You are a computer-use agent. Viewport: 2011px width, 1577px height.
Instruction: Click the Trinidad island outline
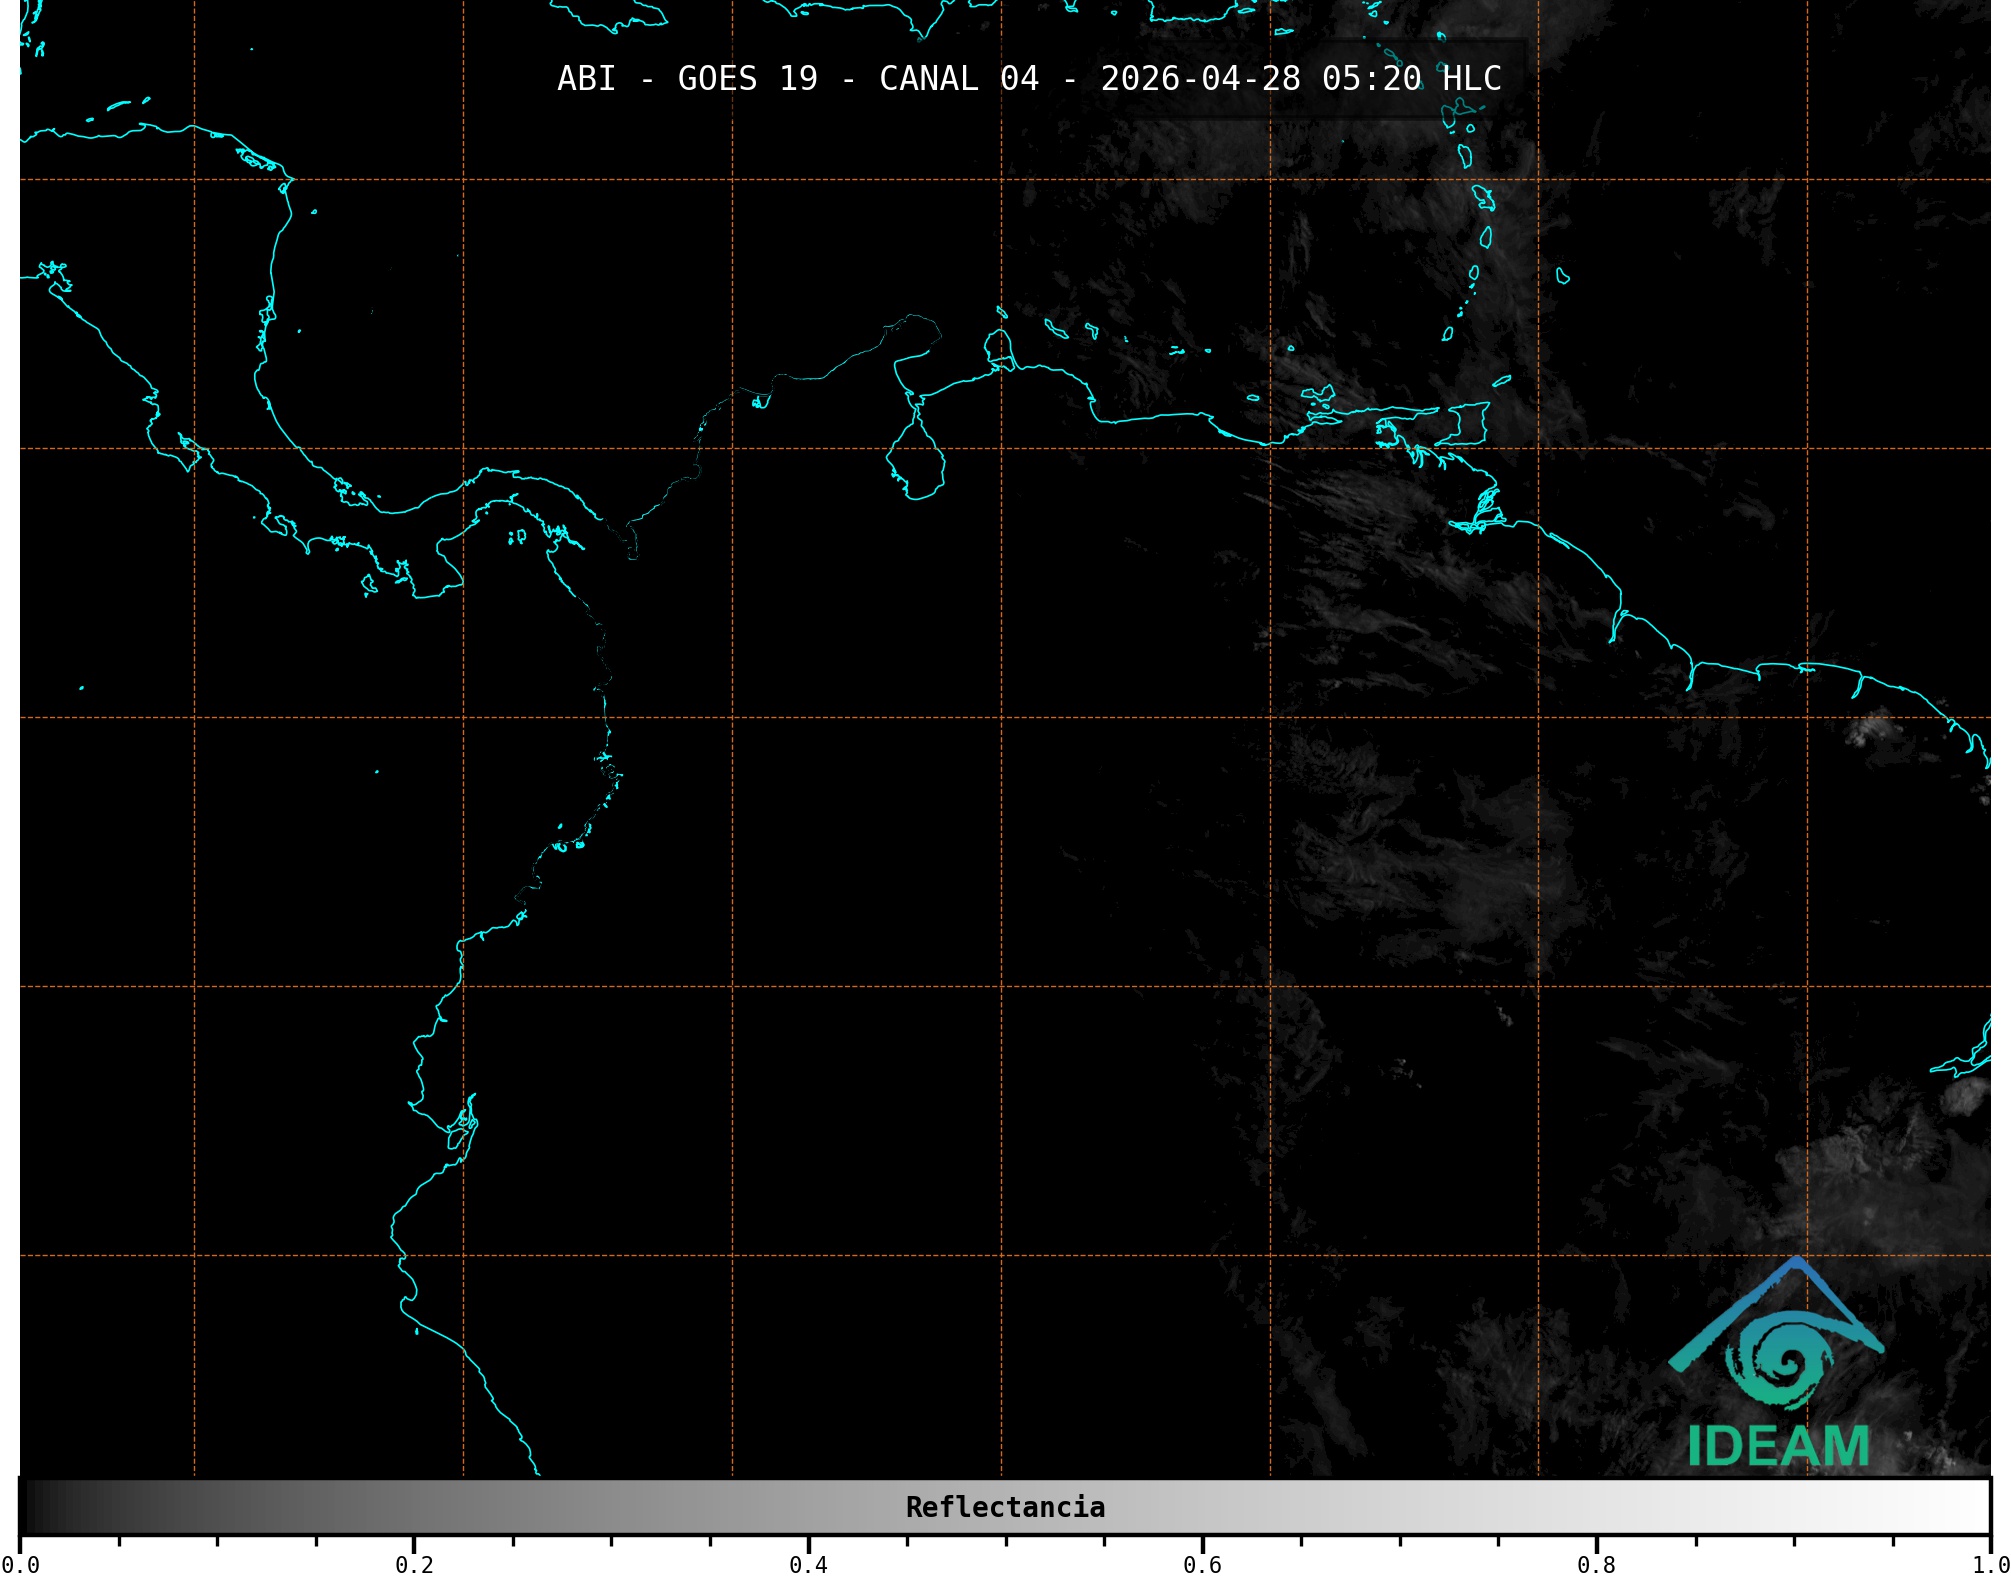point(1466,424)
